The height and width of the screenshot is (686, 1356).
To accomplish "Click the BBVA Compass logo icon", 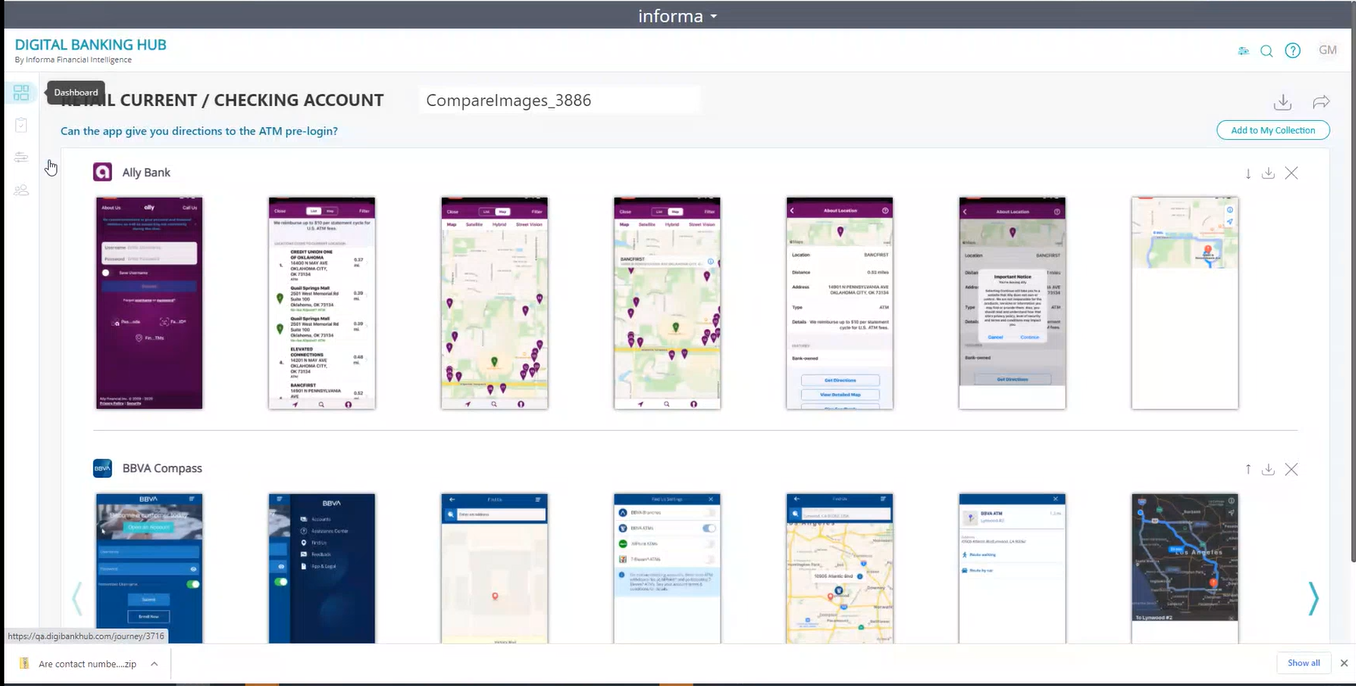I will tap(102, 468).
